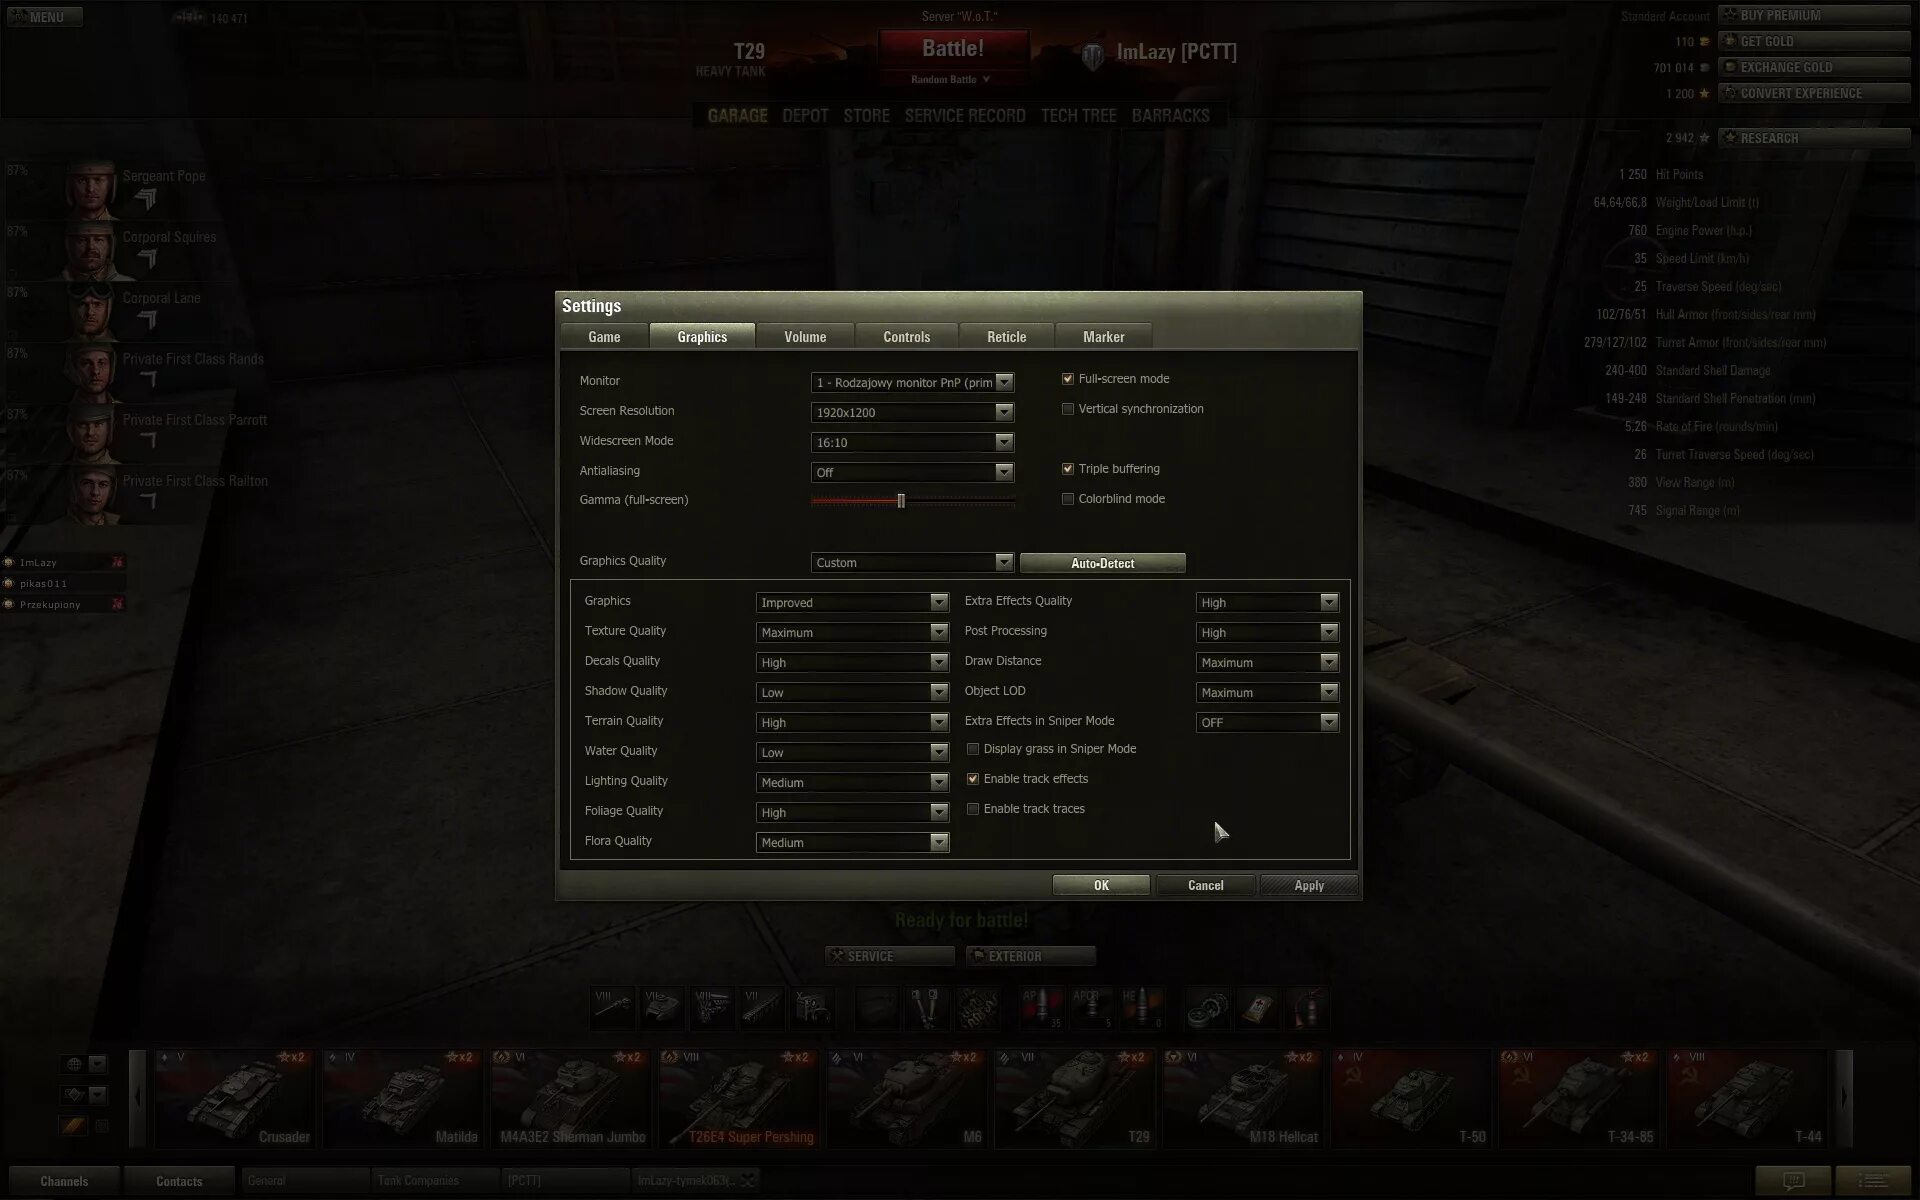Switch to the Game settings tab
The height and width of the screenshot is (1200, 1920).
[x=603, y=336]
